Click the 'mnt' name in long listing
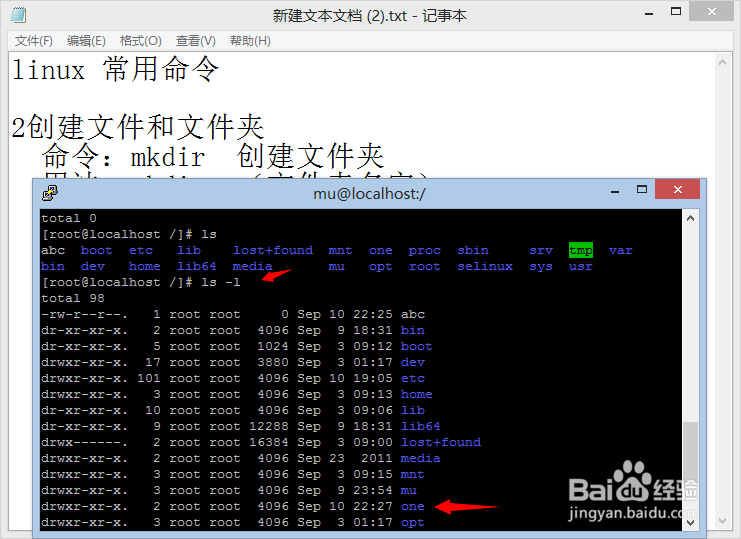 pos(413,475)
